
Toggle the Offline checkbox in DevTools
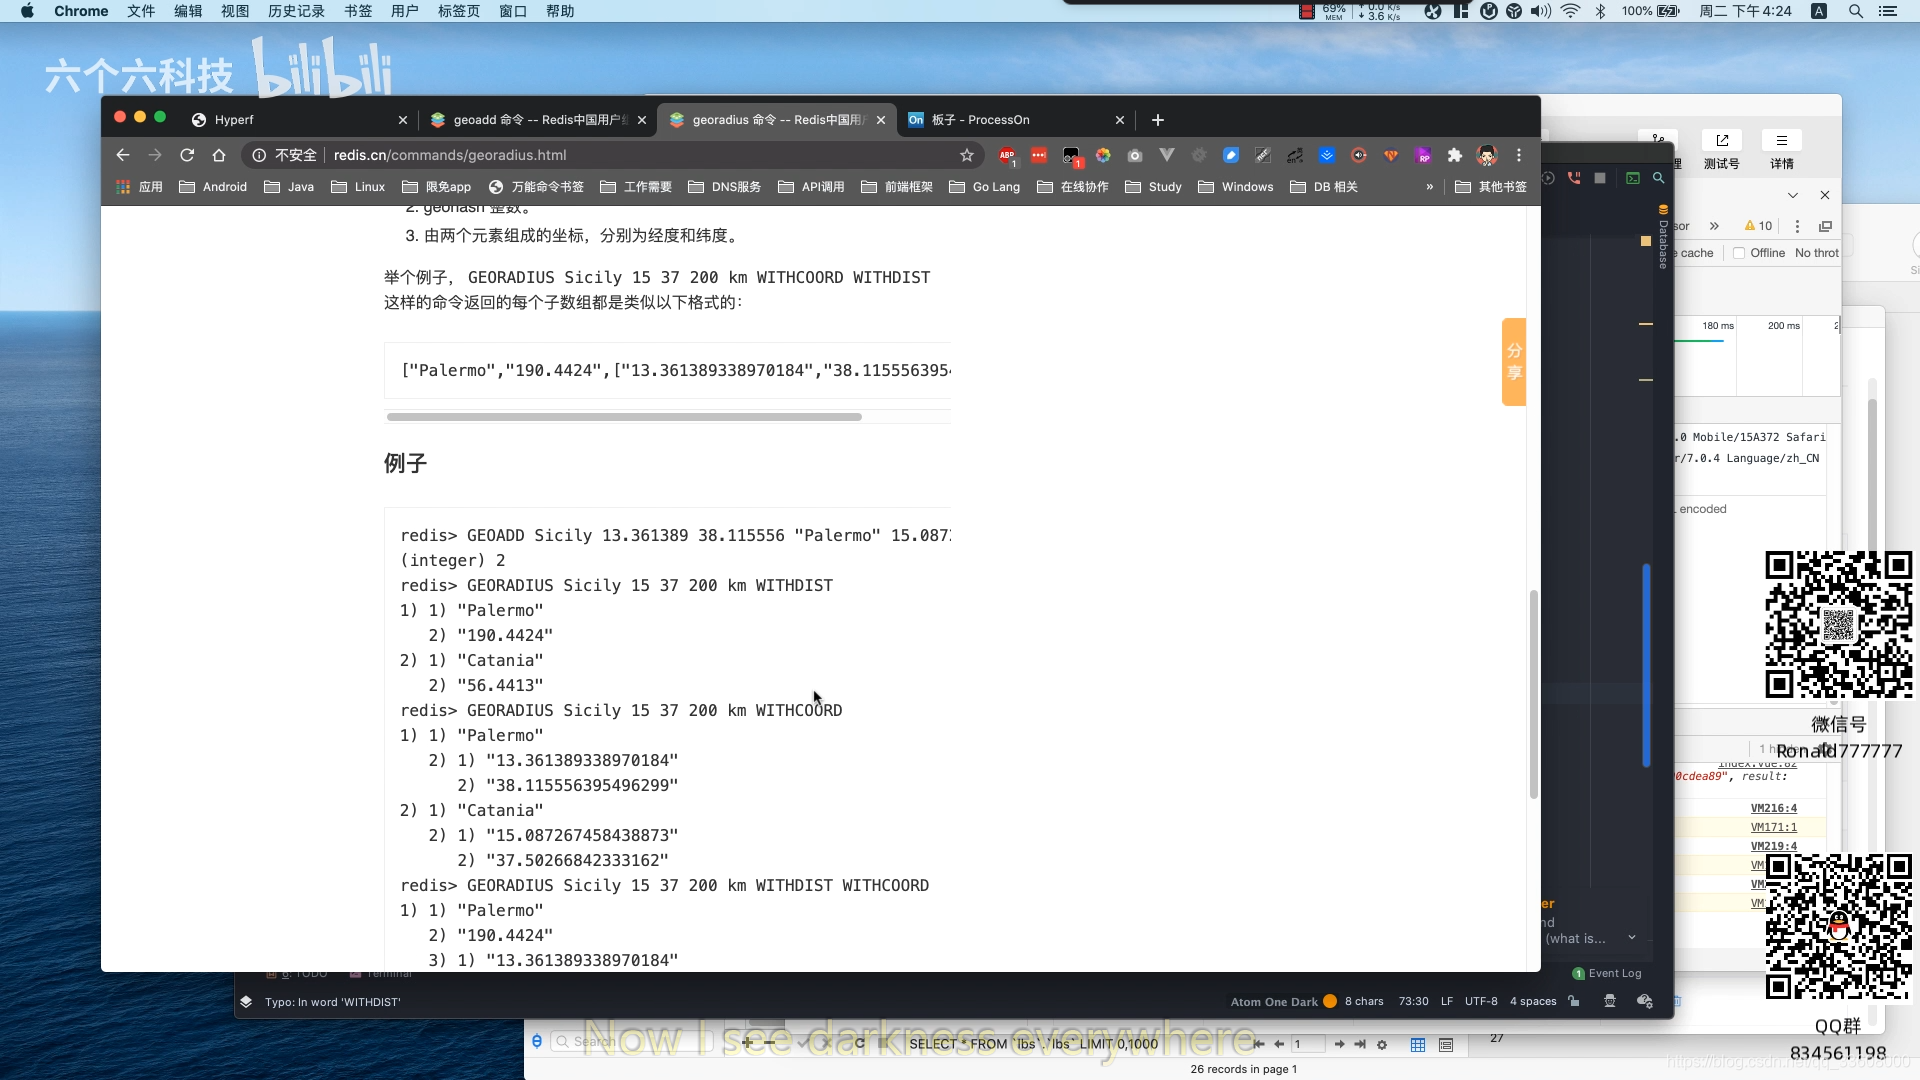[x=1739, y=253]
